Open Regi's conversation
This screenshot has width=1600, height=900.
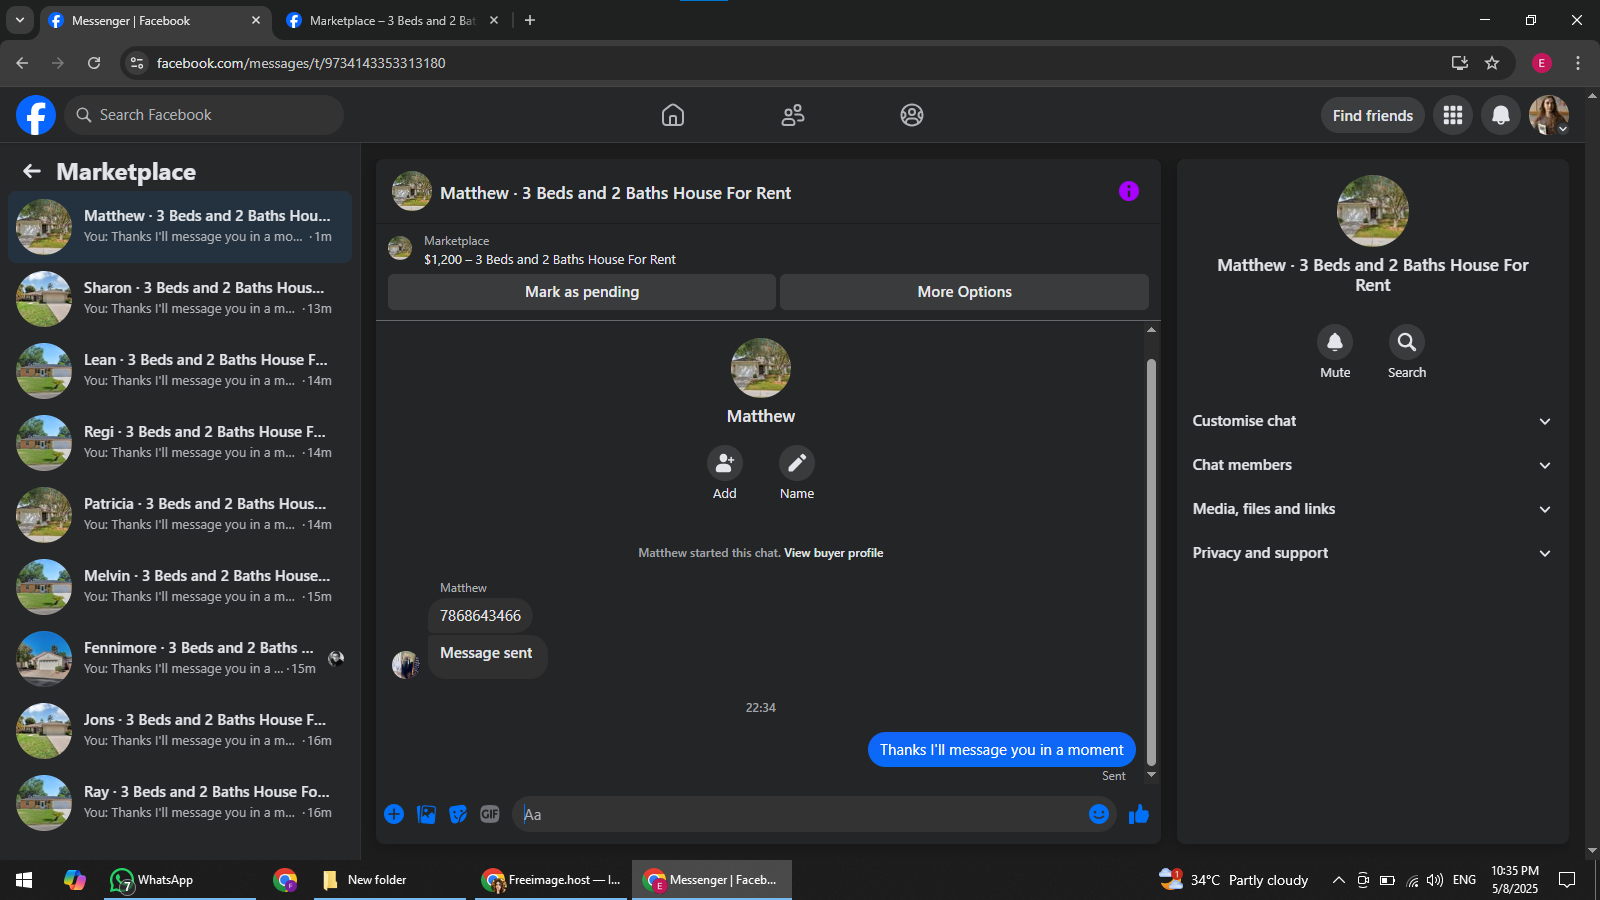[180, 443]
